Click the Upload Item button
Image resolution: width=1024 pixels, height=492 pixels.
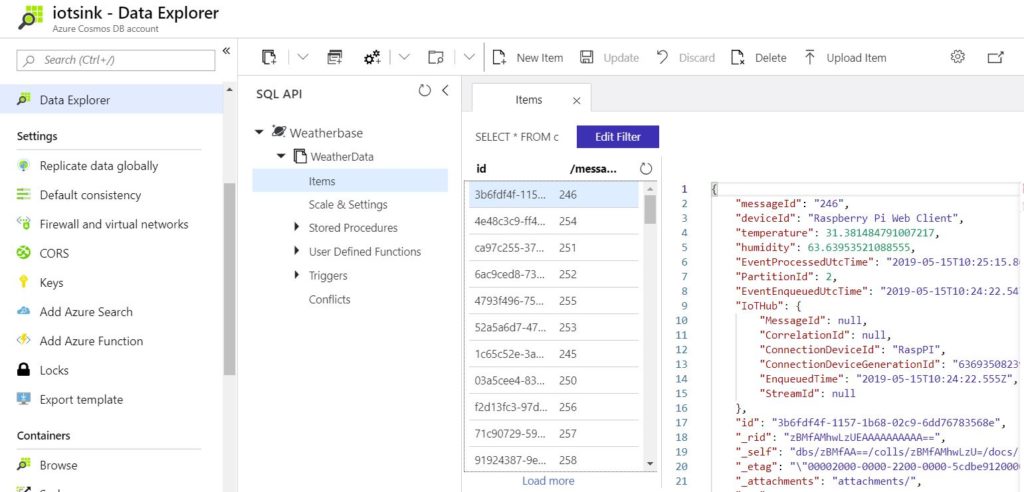[x=844, y=57]
